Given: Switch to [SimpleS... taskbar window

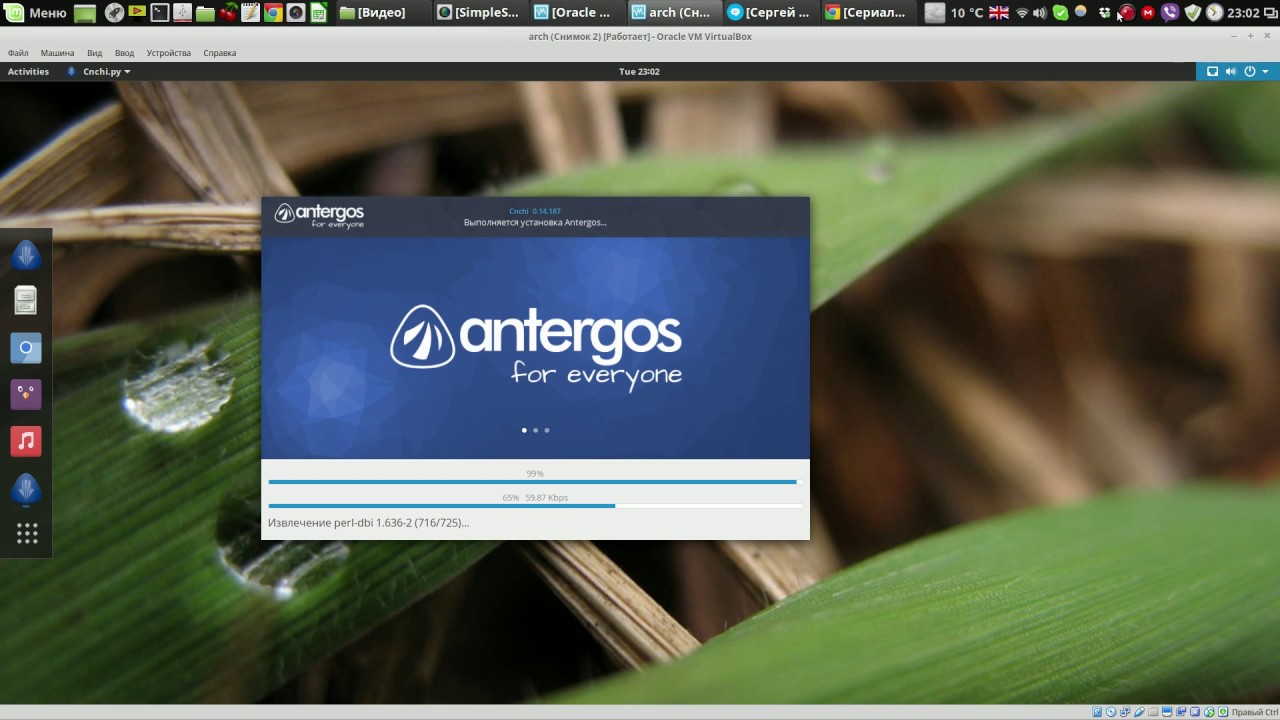Looking at the screenshot, I should coord(481,13).
